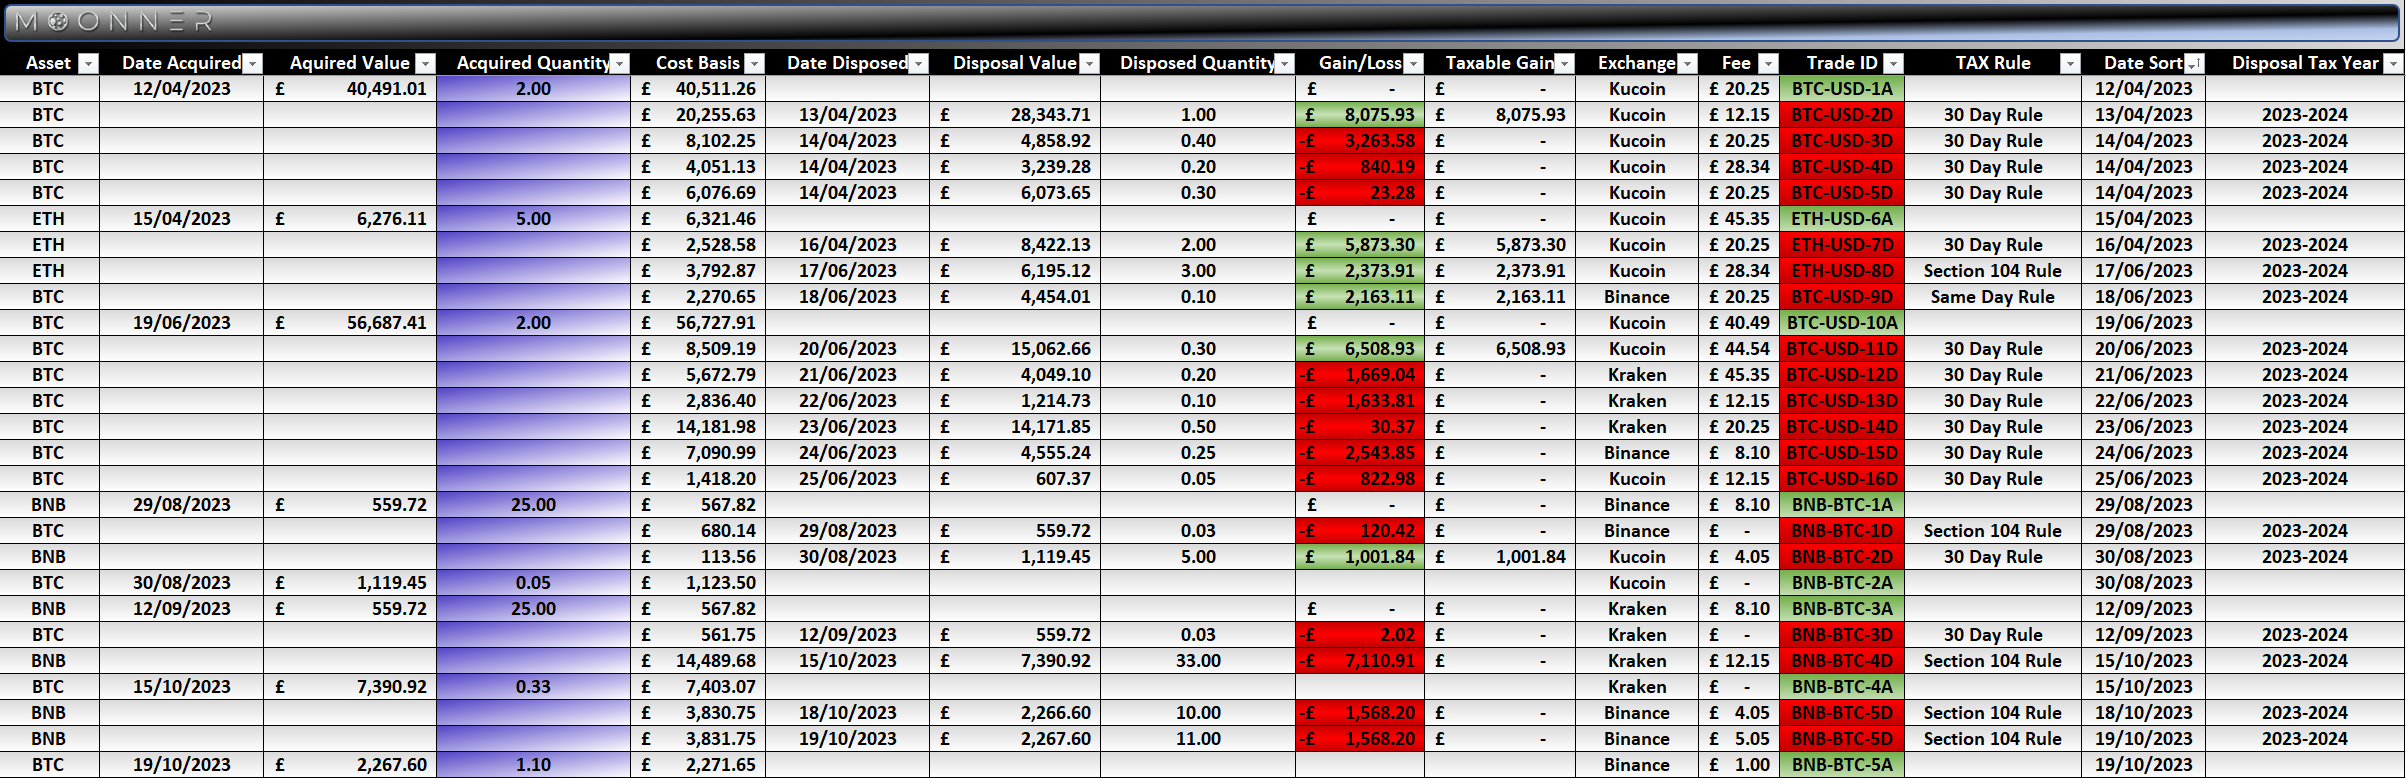Open the Gain/Loss column filter
Viewport: 2406px width, 778px height.
click(x=1413, y=64)
